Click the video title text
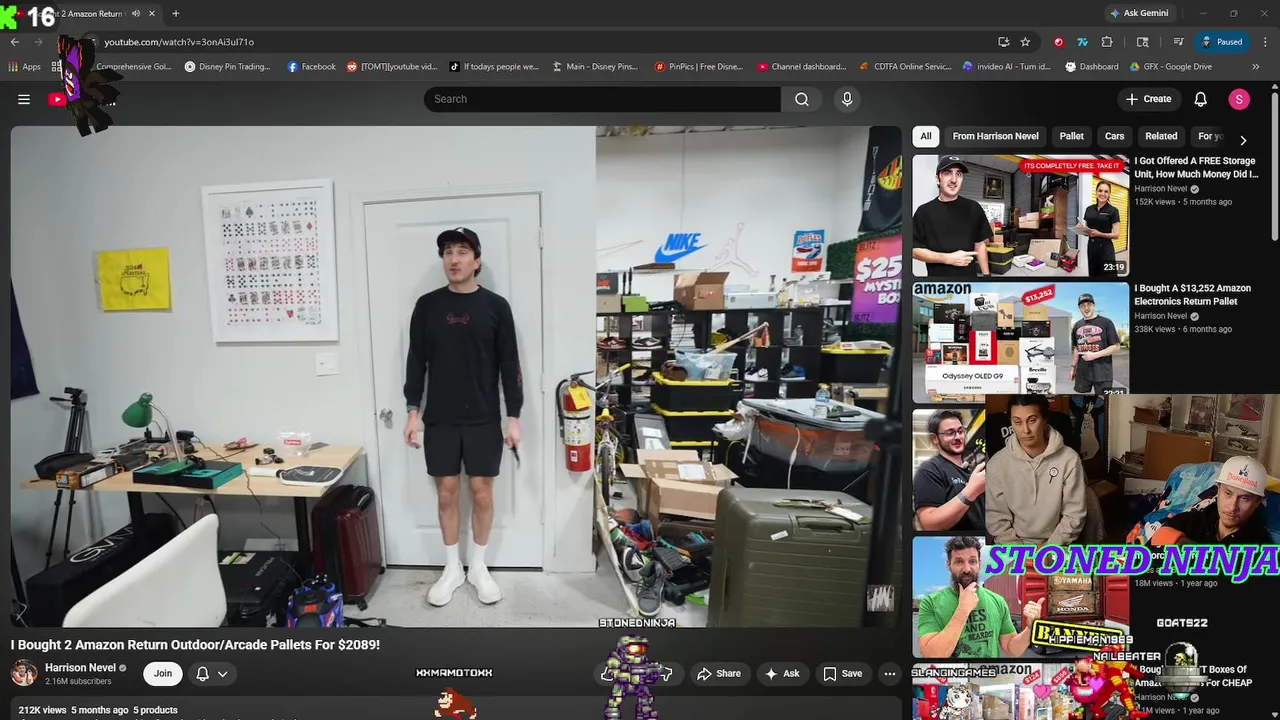 coord(195,645)
